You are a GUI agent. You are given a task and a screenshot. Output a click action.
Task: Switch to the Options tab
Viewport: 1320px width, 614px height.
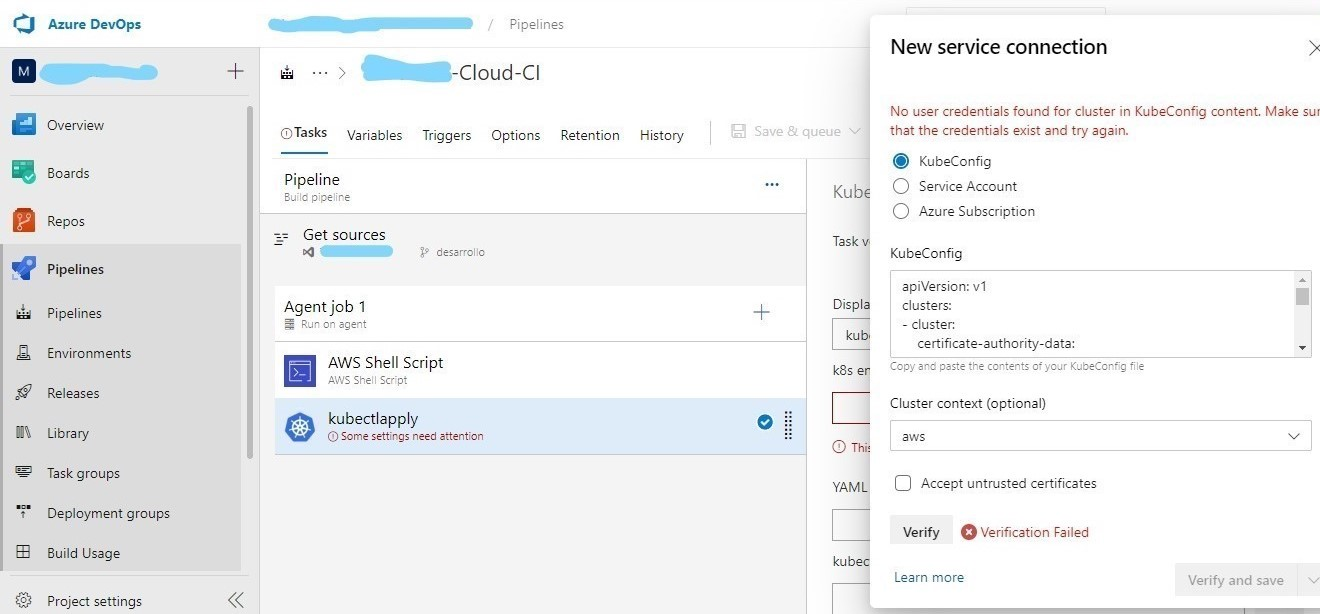point(516,135)
